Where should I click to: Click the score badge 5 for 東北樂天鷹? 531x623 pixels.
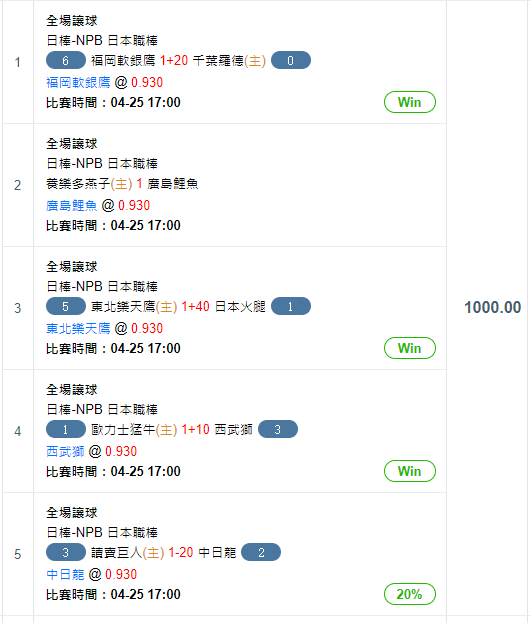66,306
